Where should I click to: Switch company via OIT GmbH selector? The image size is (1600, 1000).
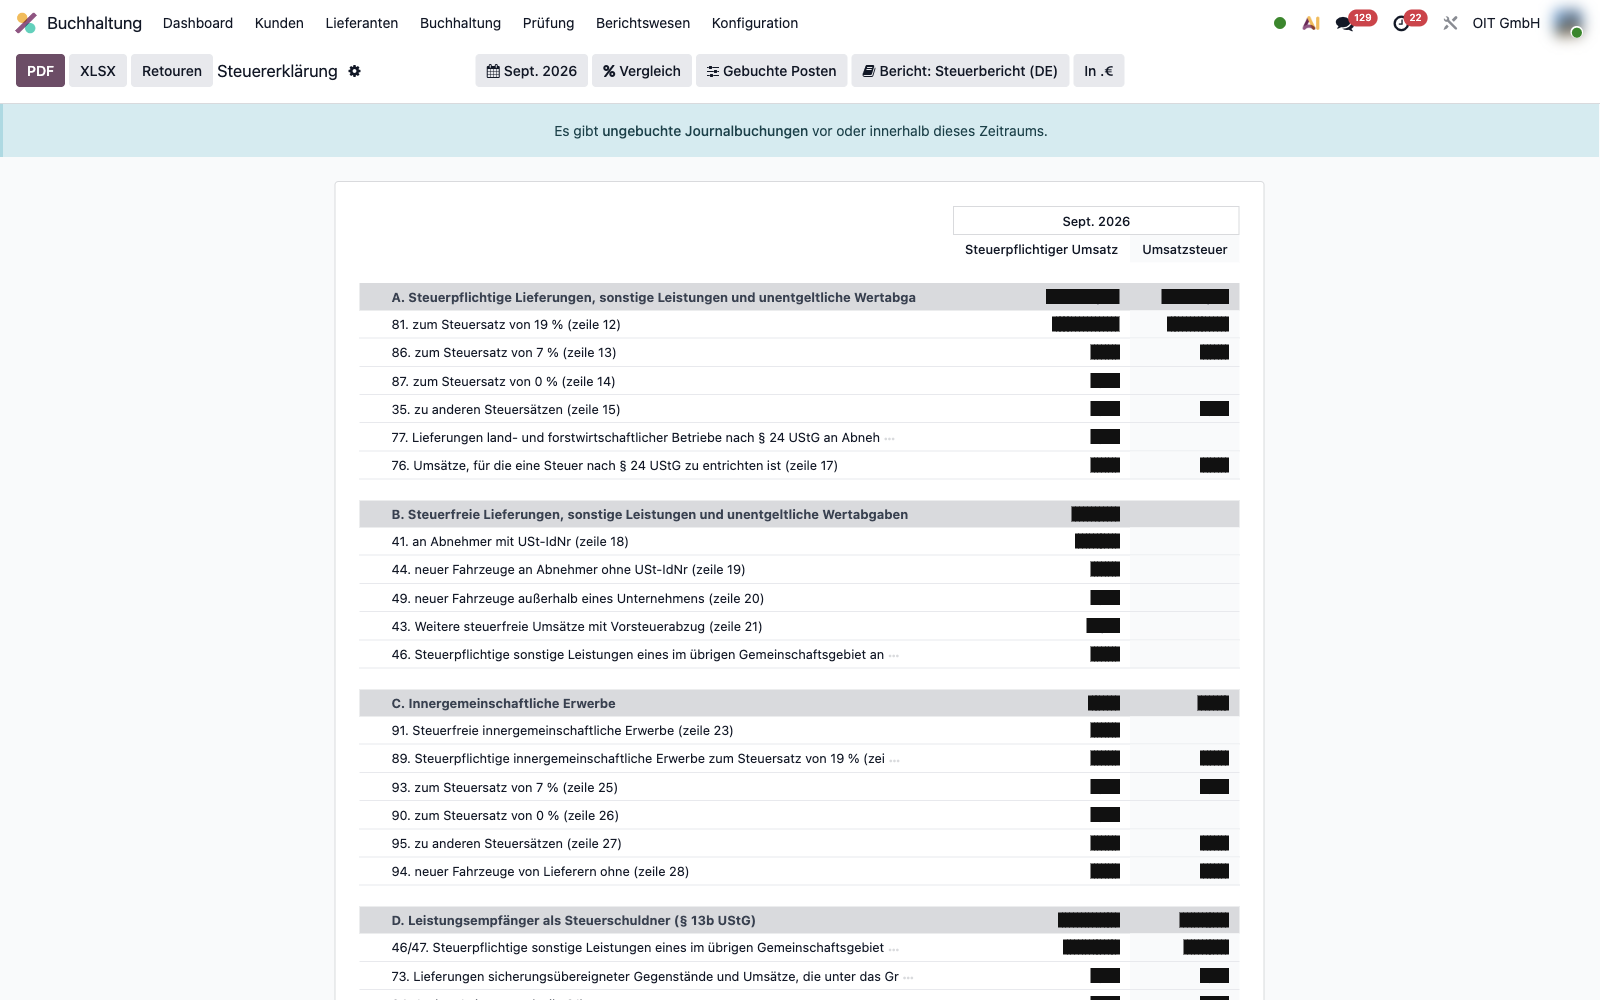point(1506,23)
